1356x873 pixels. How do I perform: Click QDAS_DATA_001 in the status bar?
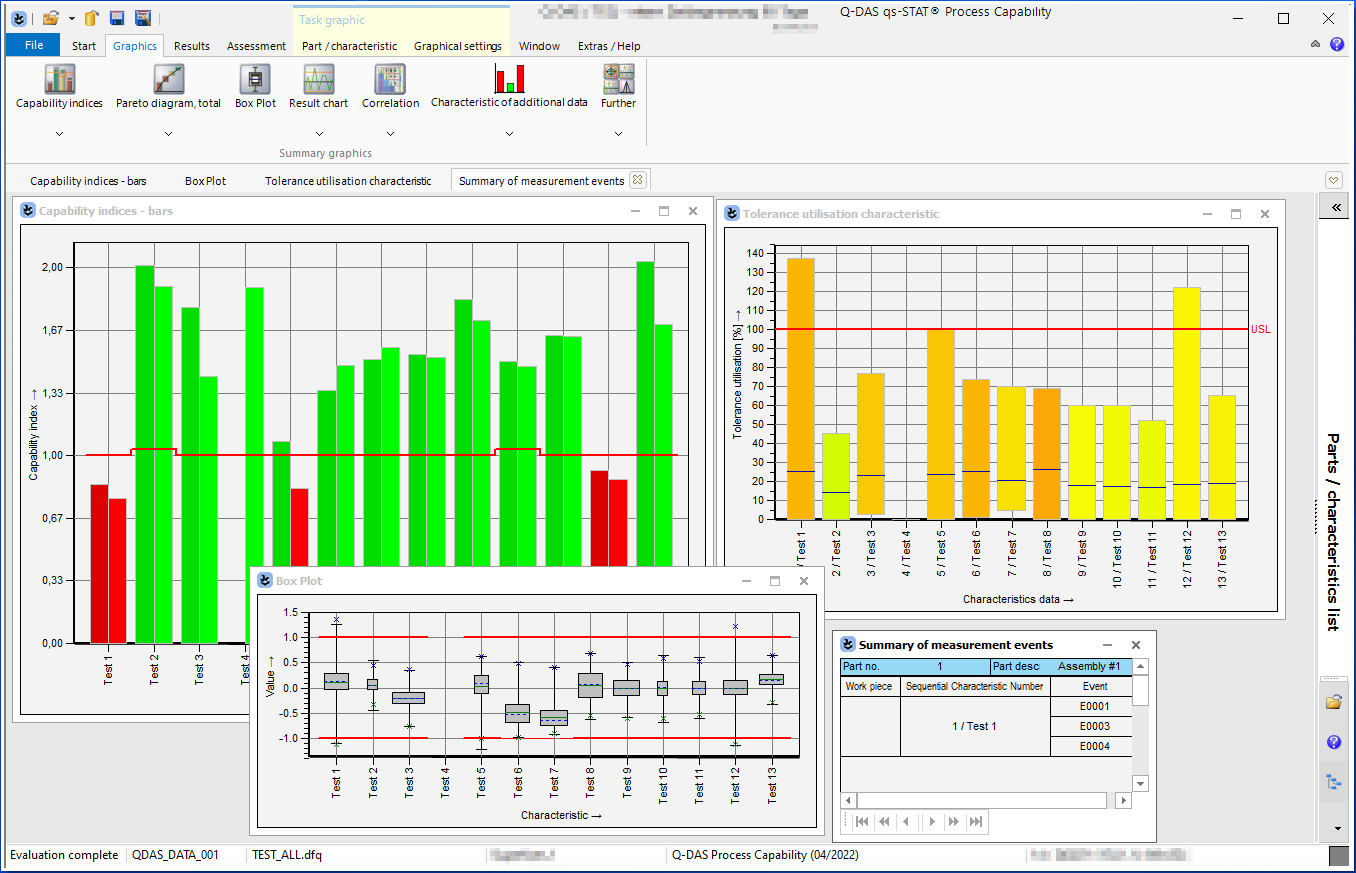tap(175, 855)
